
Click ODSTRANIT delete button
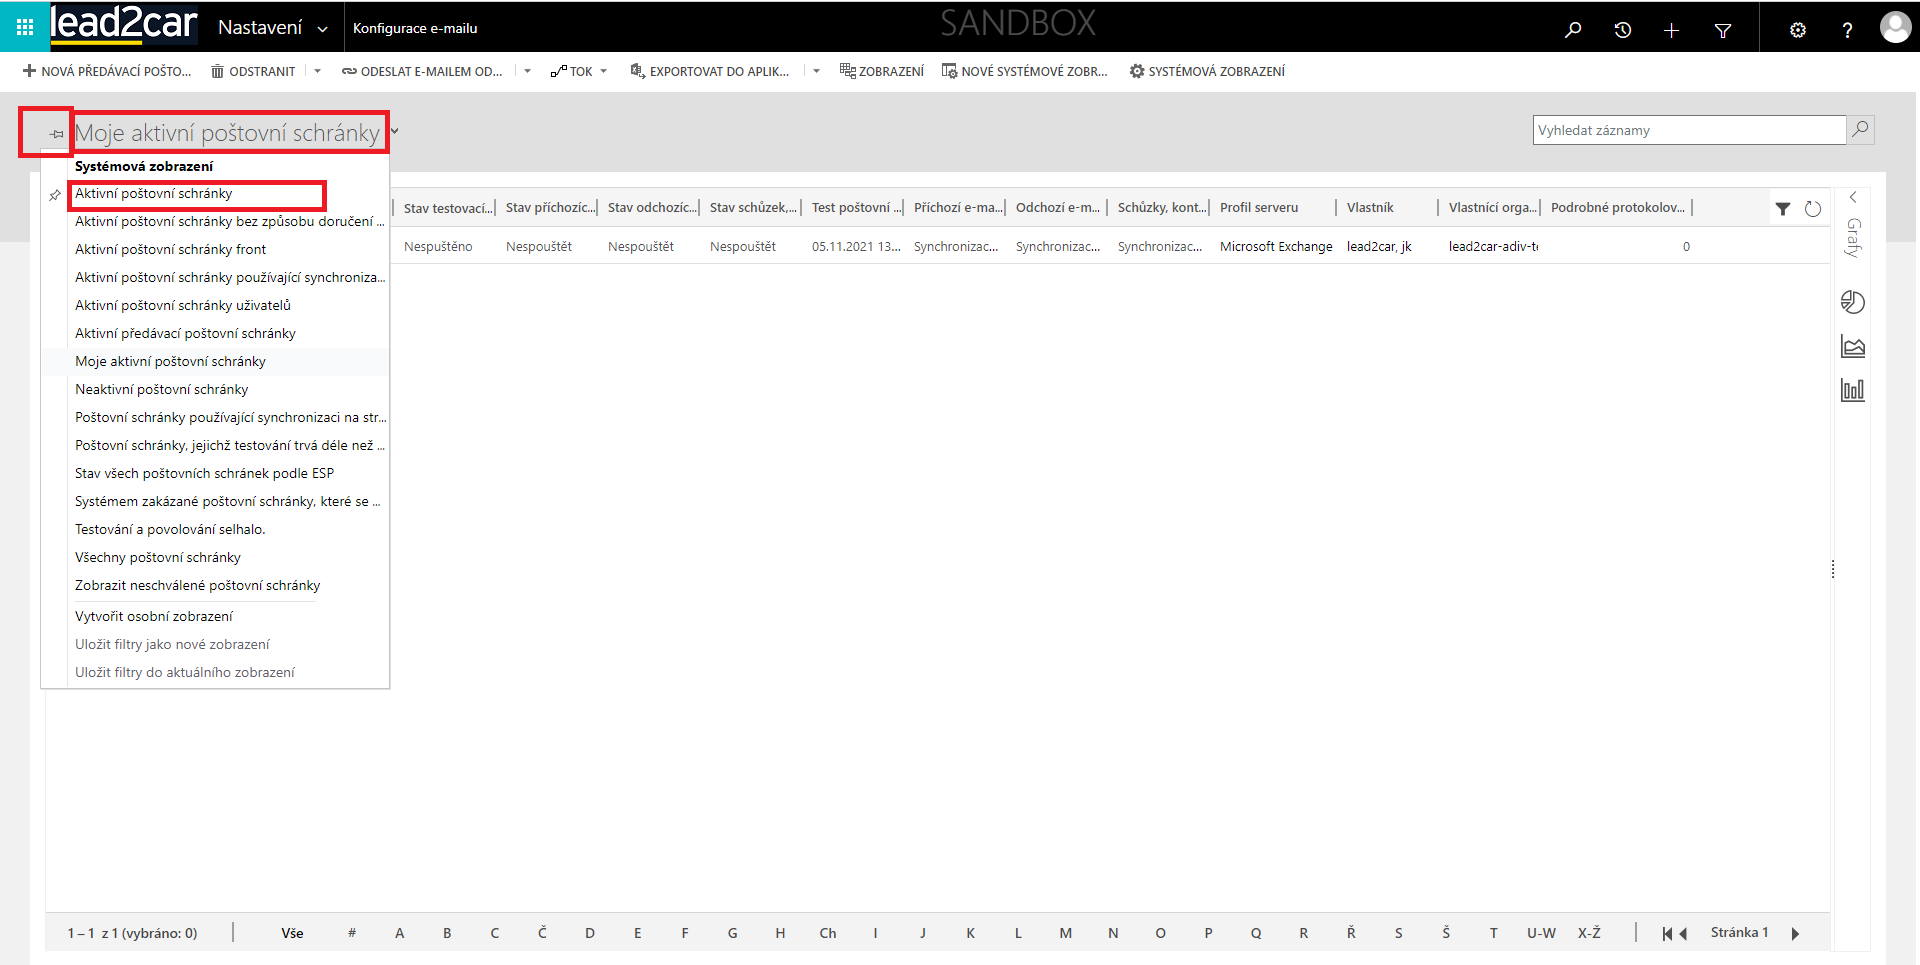tap(253, 72)
